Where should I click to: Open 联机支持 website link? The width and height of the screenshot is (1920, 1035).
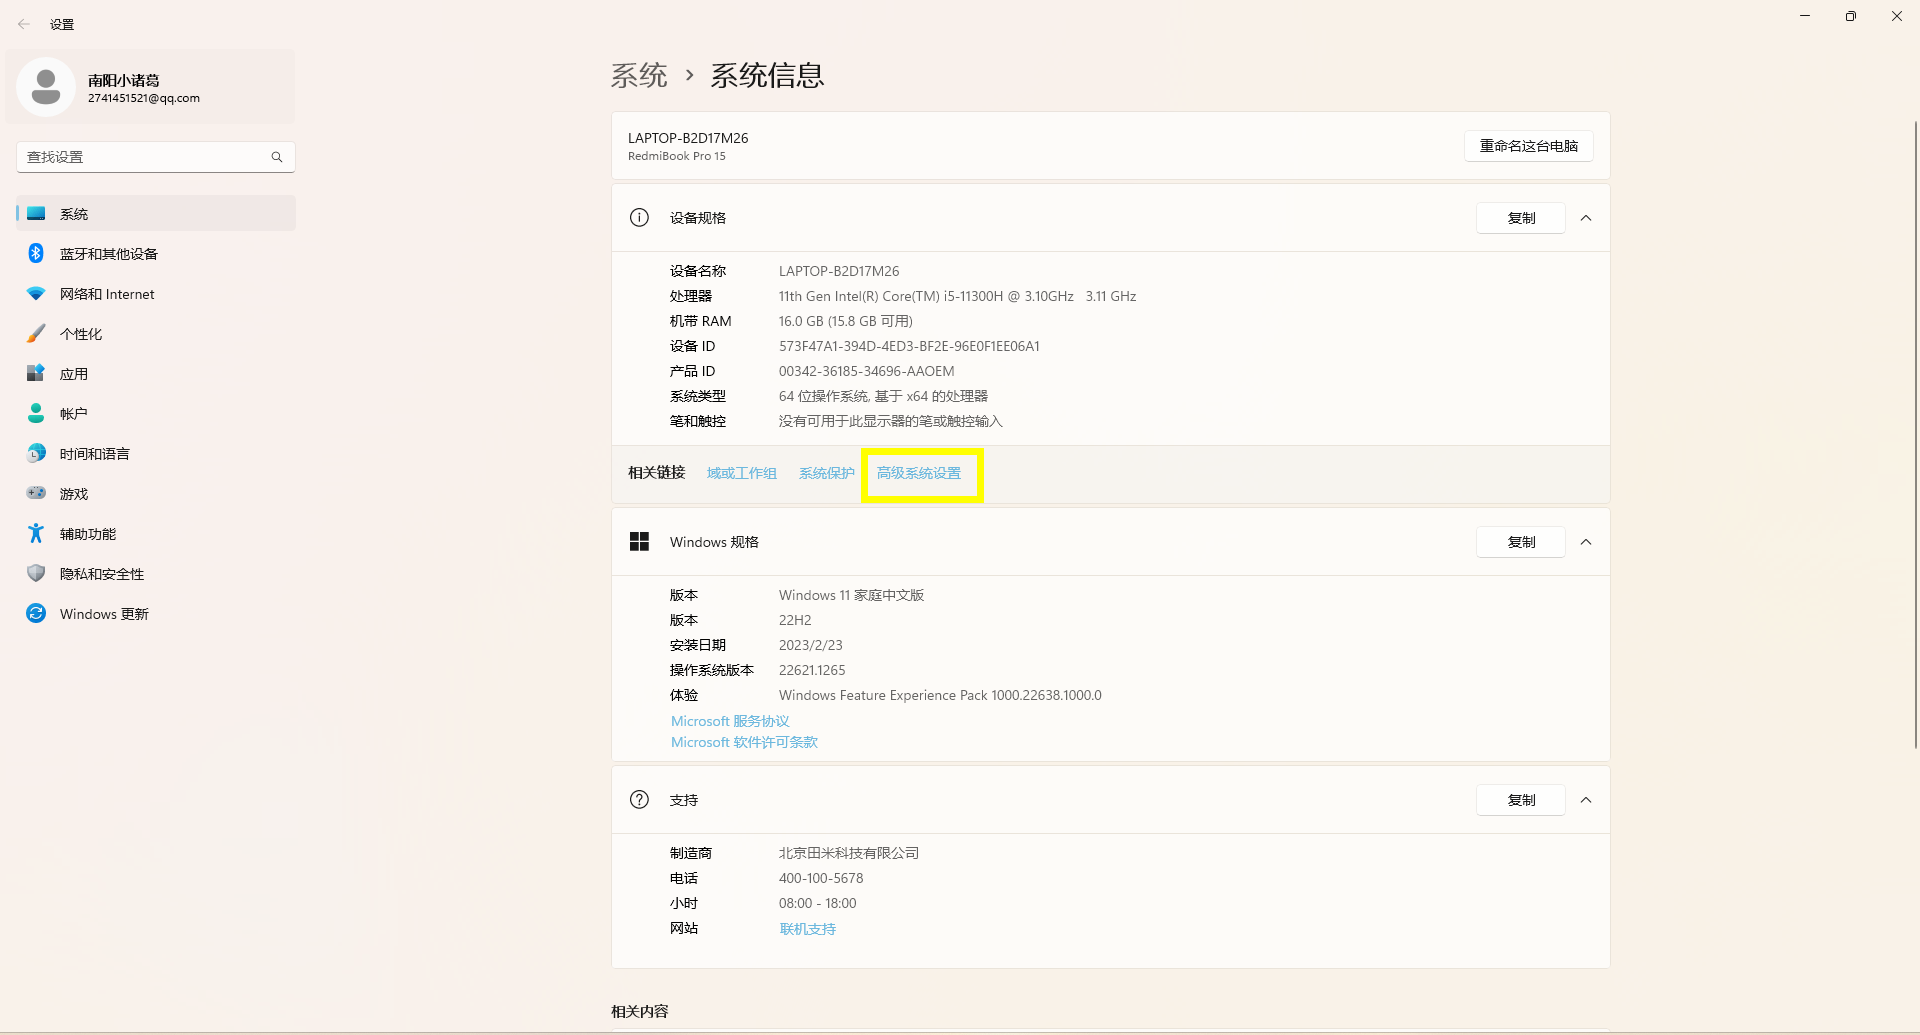pos(807,929)
